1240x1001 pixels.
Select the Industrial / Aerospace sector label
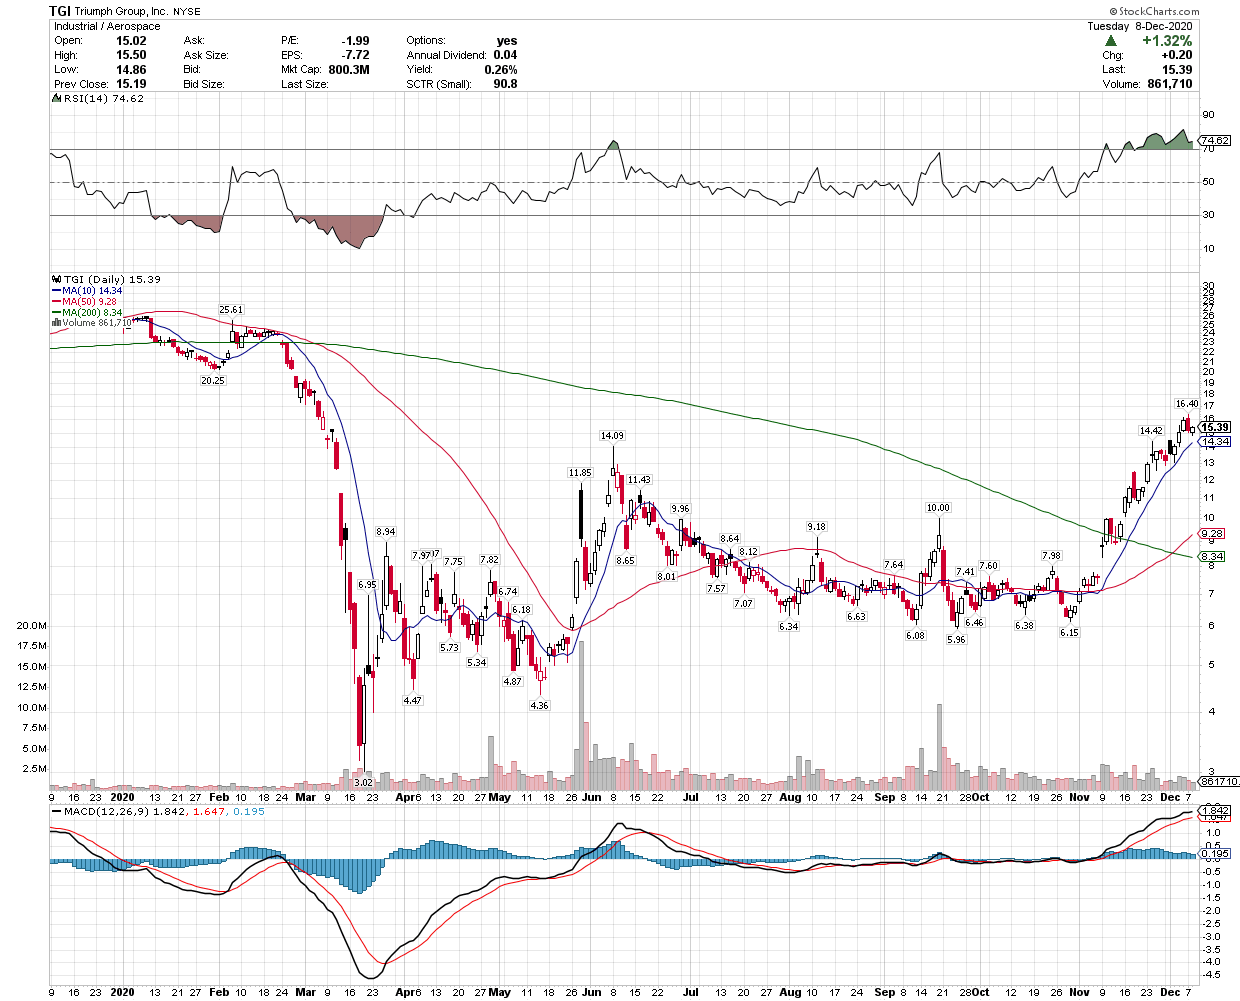click(107, 26)
